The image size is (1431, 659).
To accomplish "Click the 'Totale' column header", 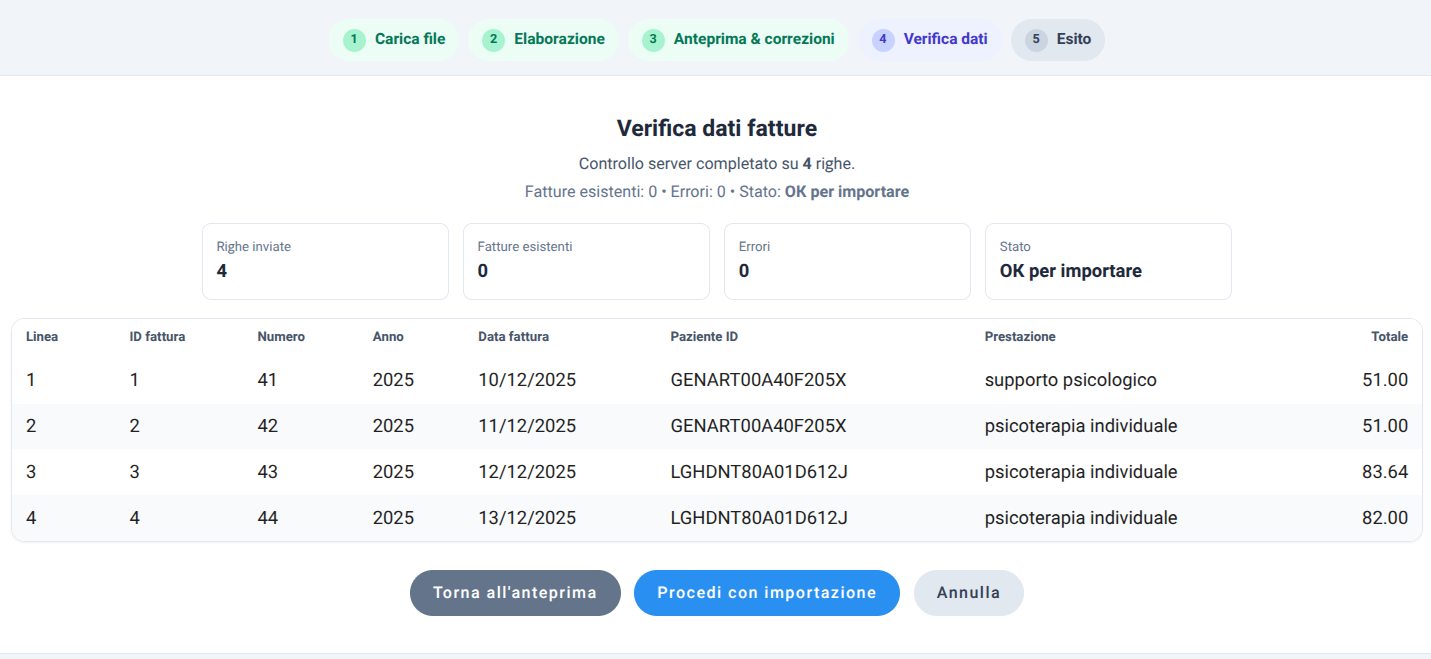I will tap(1389, 337).
